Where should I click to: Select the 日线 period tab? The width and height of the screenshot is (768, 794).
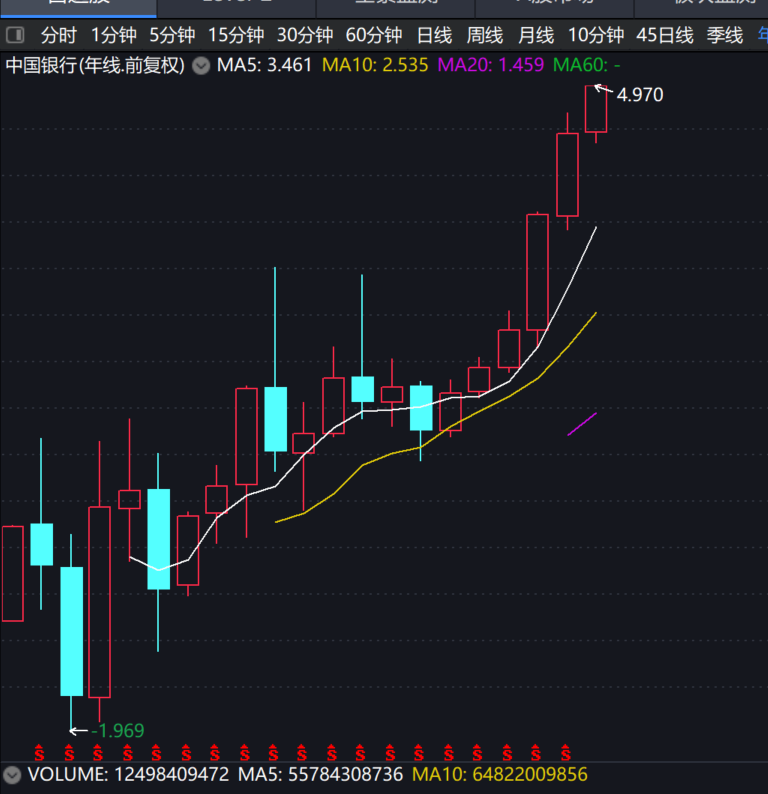click(434, 36)
